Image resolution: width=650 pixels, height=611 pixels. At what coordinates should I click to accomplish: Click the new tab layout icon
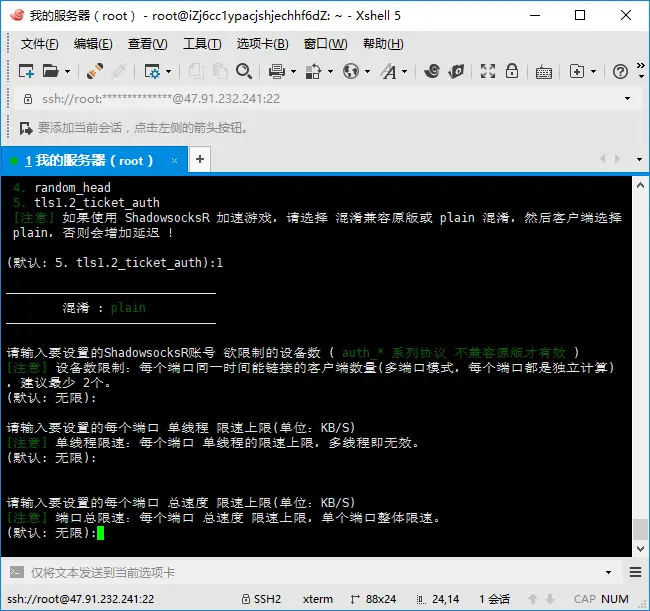point(577,71)
